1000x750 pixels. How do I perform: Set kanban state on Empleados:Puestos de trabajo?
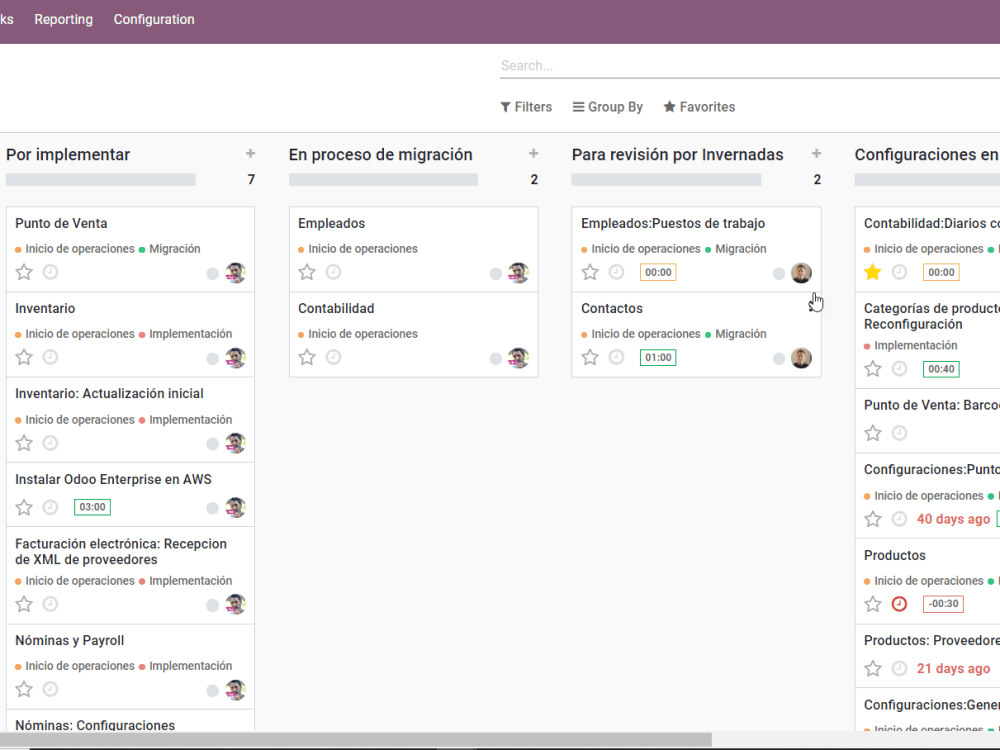(779, 274)
